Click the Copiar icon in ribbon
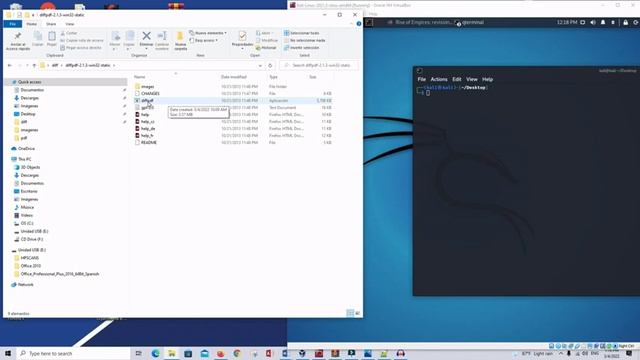Screen dimensions: 640x360 pyautogui.click(x=38, y=36)
